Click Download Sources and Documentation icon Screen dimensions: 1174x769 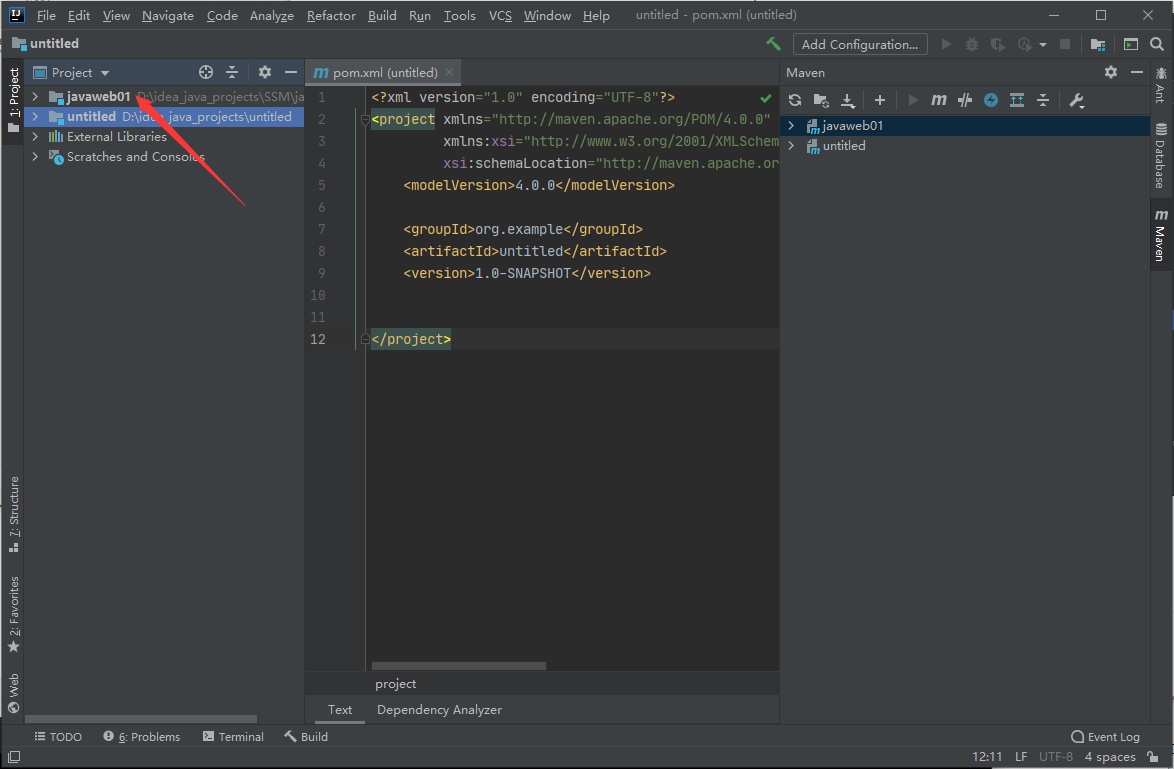(848, 100)
